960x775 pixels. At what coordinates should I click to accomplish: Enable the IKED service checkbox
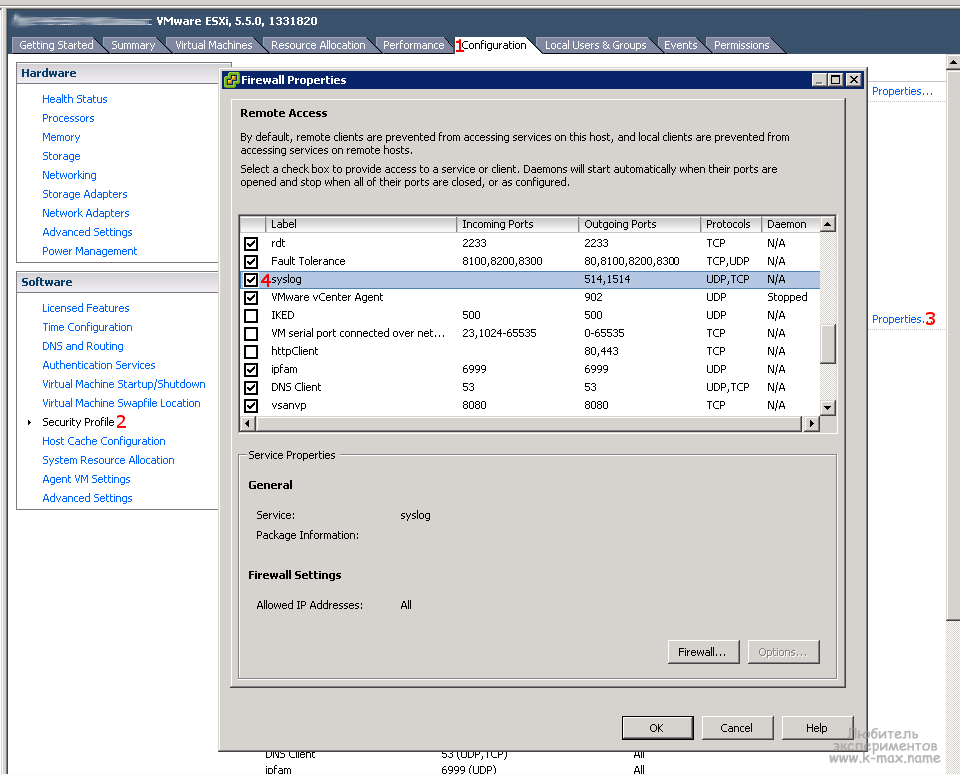(251, 316)
